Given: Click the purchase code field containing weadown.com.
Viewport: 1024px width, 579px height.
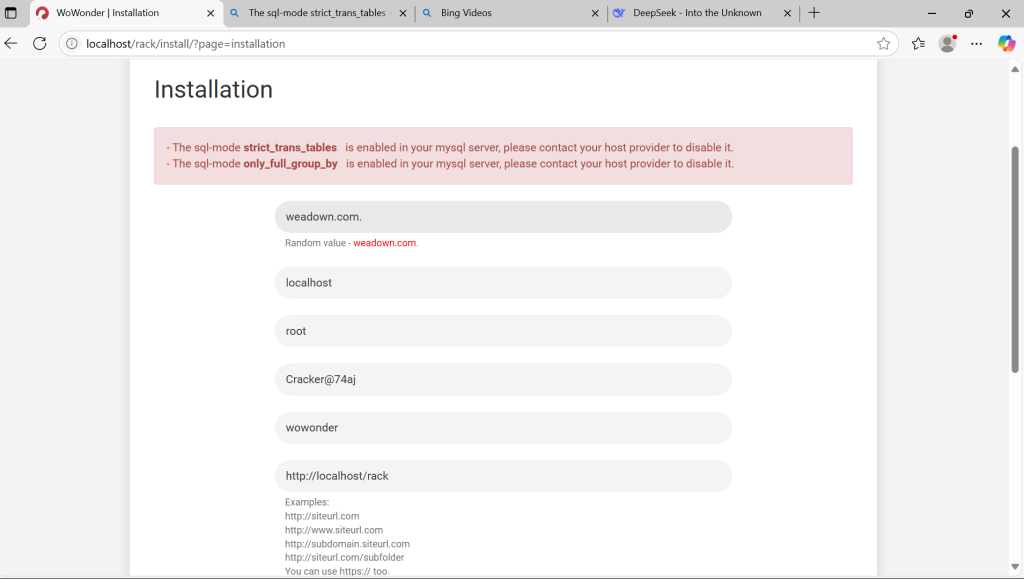Looking at the screenshot, I should (503, 217).
